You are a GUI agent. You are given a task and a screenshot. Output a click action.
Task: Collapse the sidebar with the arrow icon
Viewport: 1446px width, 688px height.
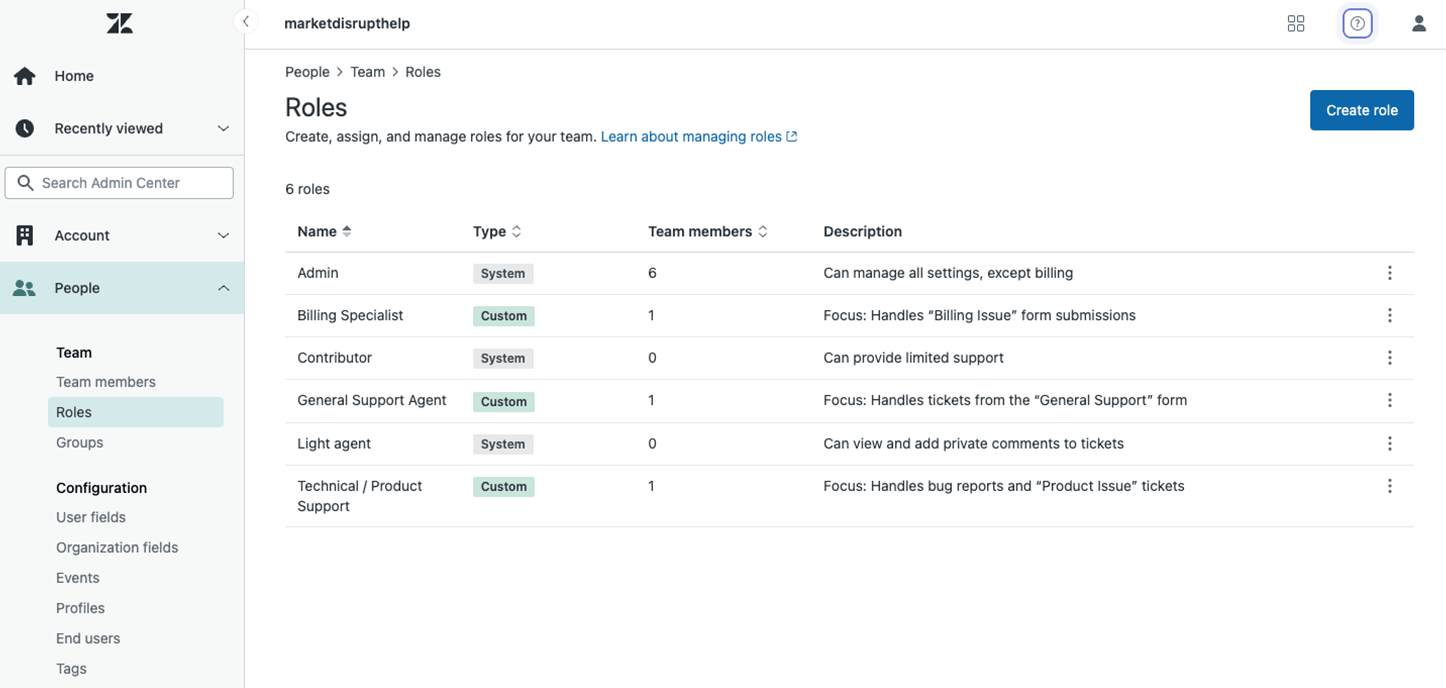245,22
